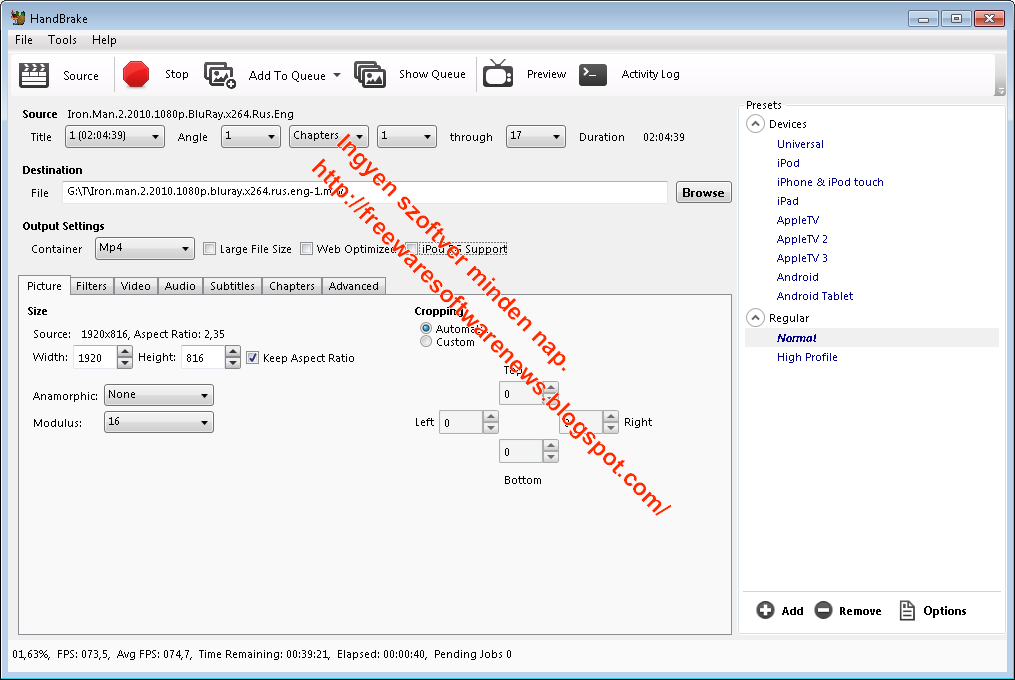Open the Add To Queue dropdown arrow
The width and height of the screenshot is (1015, 680).
tap(337, 75)
